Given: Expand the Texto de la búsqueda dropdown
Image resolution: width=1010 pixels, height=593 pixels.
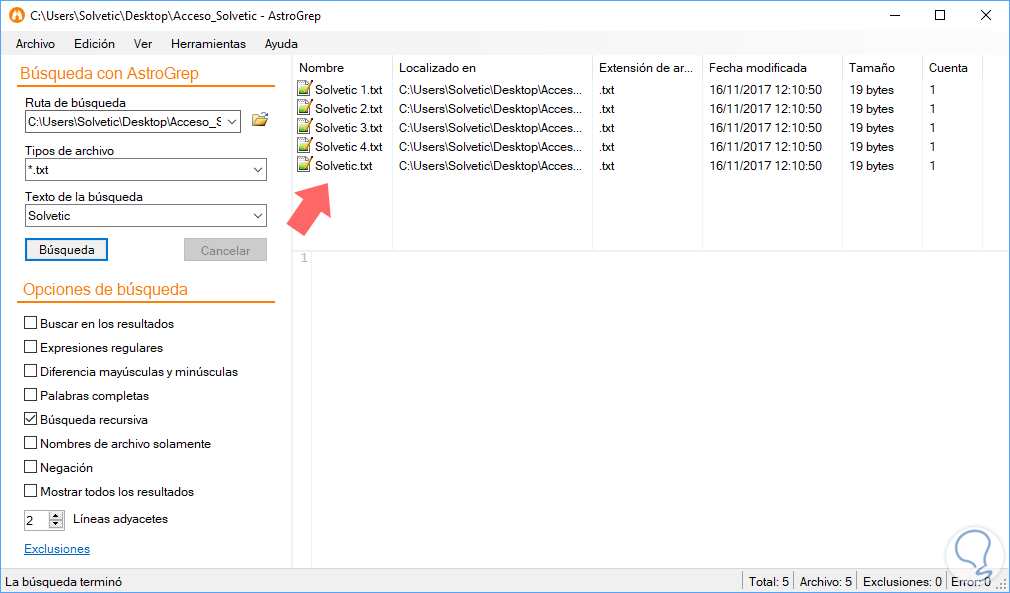Looking at the screenshot, I should coord(258,216).
